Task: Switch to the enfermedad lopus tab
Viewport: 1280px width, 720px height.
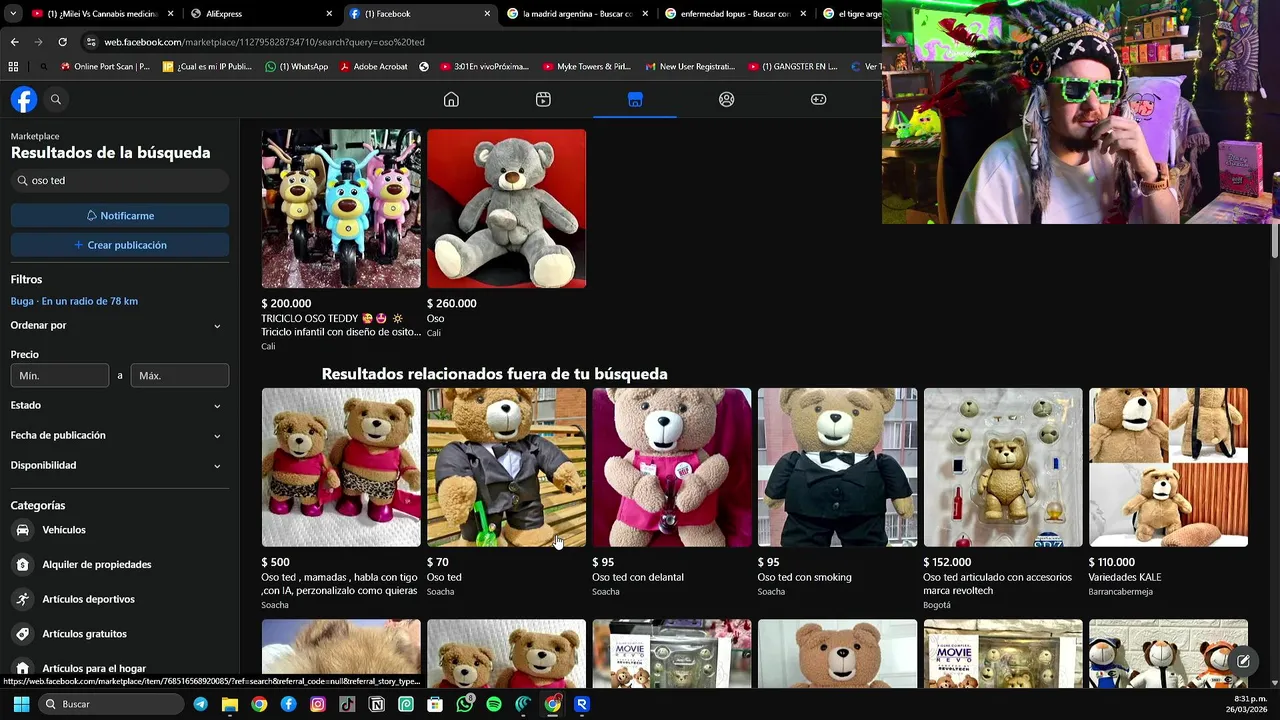Action: pos(736,14)
